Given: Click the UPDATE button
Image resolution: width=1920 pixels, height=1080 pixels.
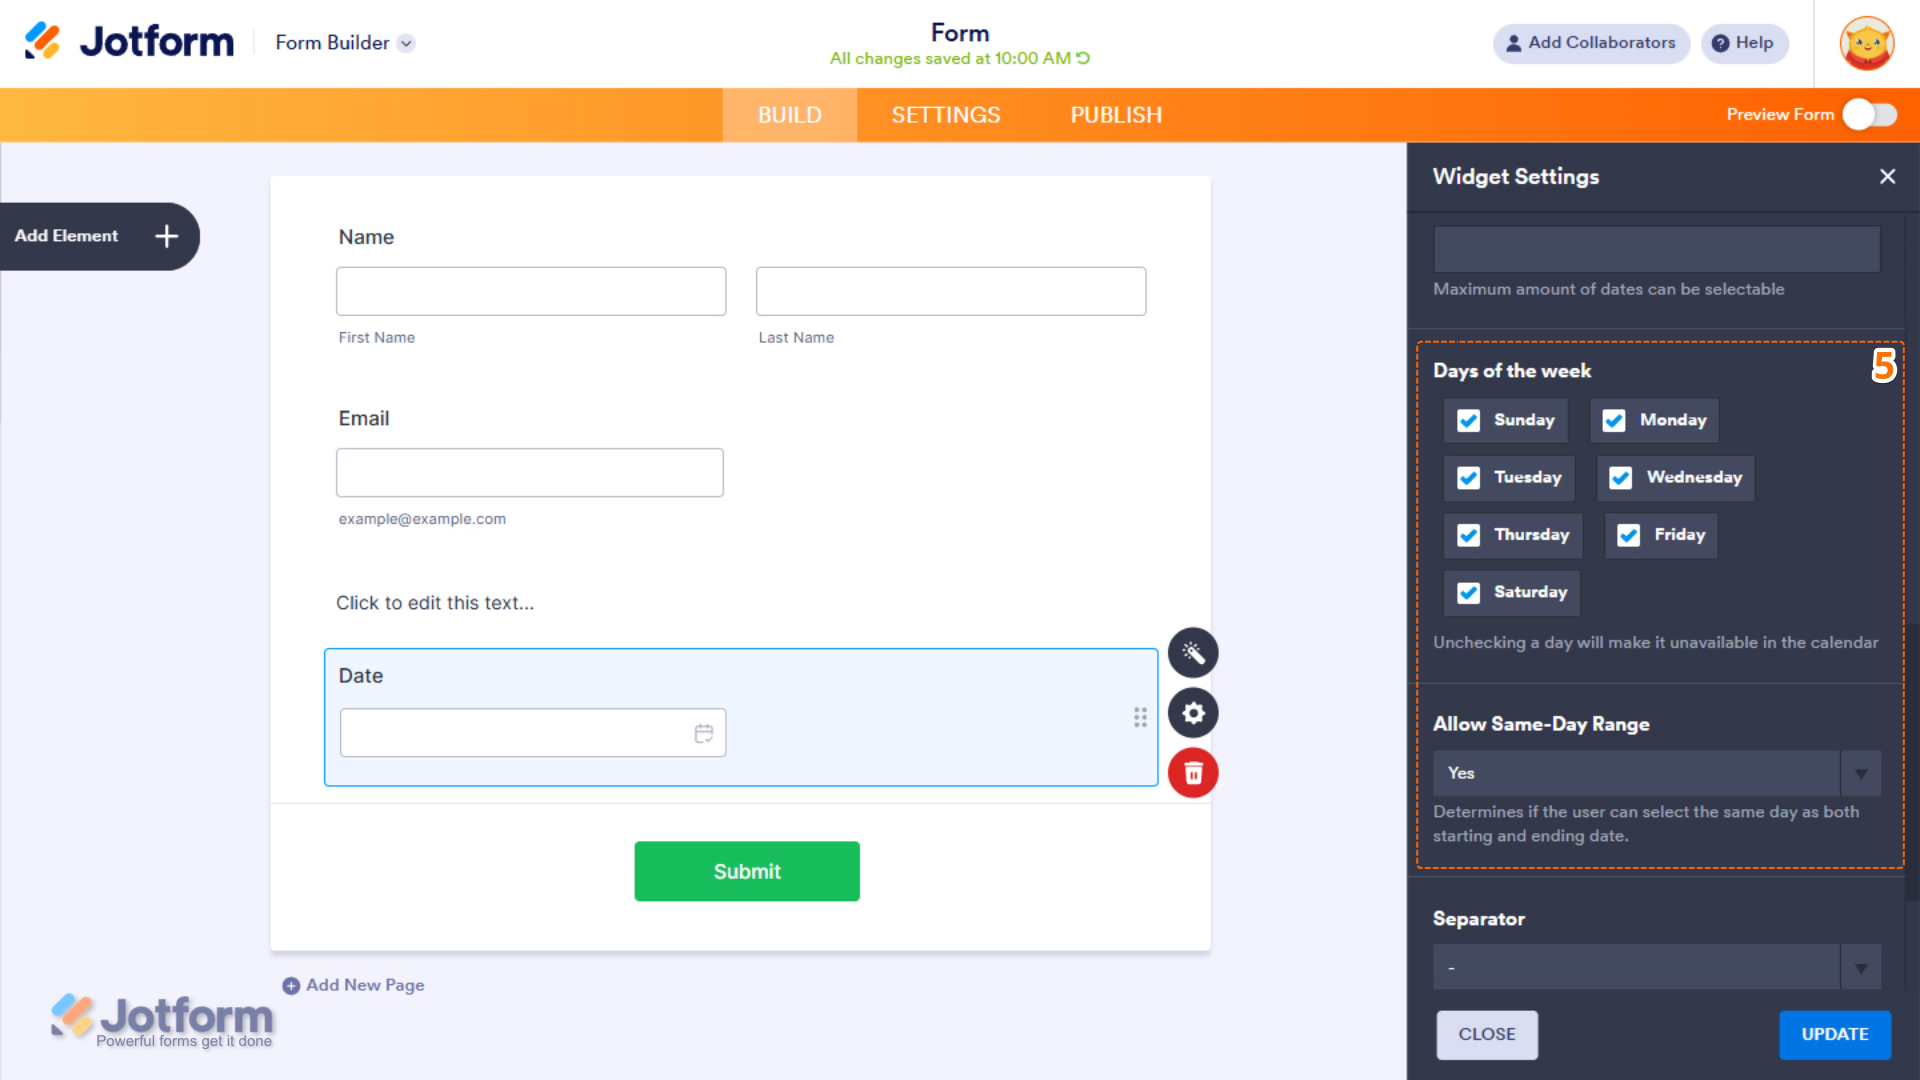Looking at the screenshot, I should (1835, 1034).
